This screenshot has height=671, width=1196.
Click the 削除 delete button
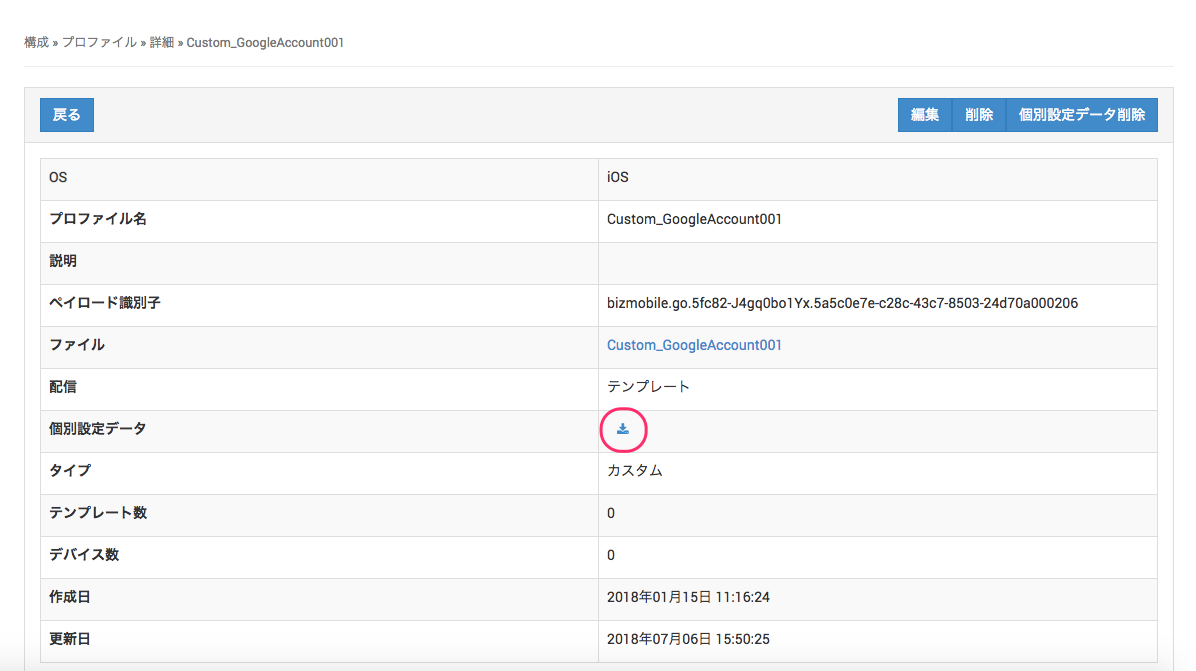tap(978, 115)
